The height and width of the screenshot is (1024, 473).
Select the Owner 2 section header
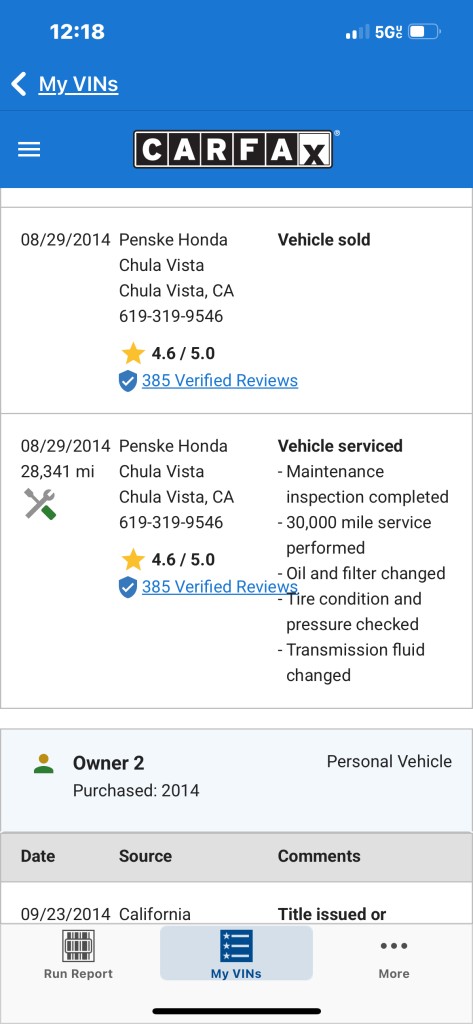coord(236,776)
